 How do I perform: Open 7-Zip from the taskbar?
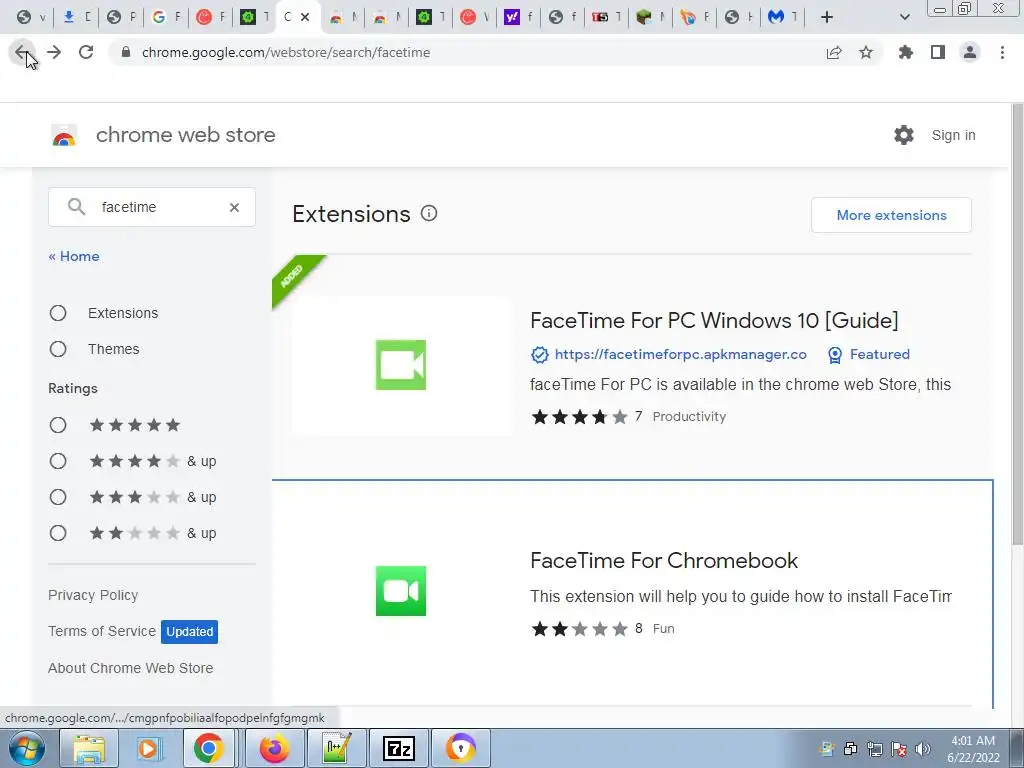click(x=398, y=748)
